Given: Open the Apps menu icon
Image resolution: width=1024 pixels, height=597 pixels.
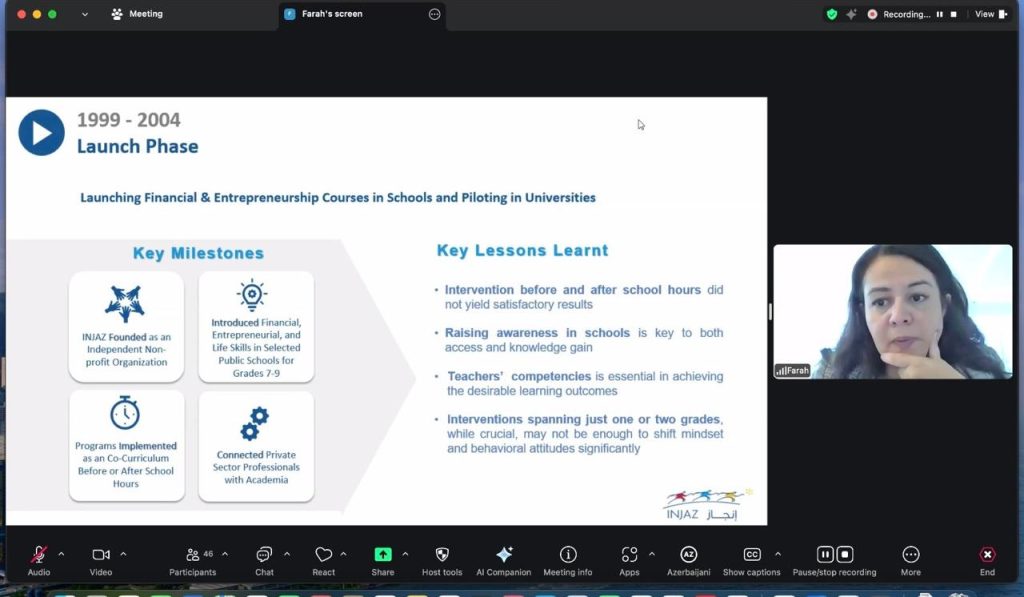Looking at the screenshot, I should click(x=629, y=555).
